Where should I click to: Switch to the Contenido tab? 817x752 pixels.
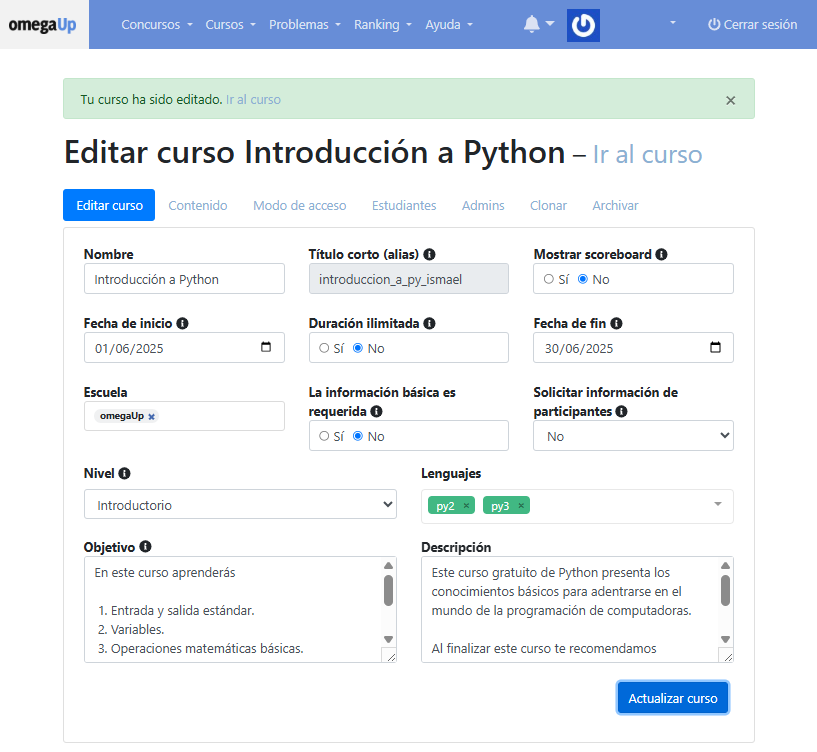pos(198,205)
